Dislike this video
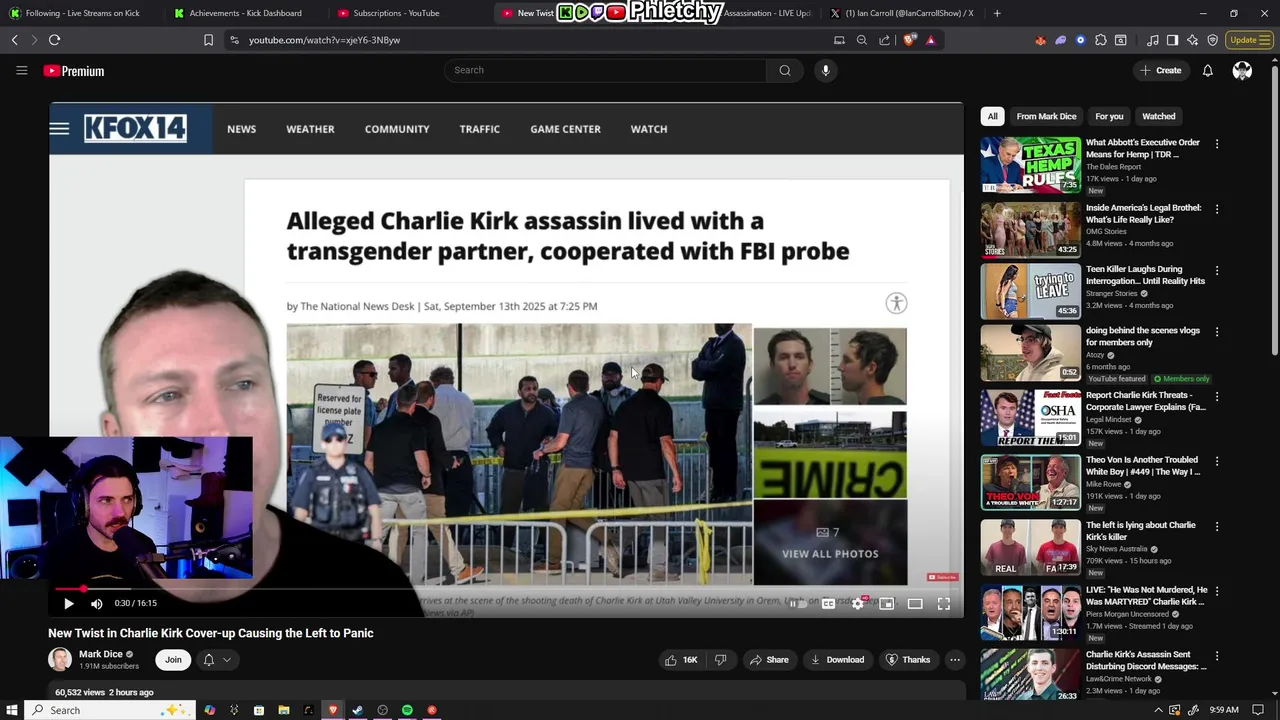The image size is (1280, 720). 720,660
